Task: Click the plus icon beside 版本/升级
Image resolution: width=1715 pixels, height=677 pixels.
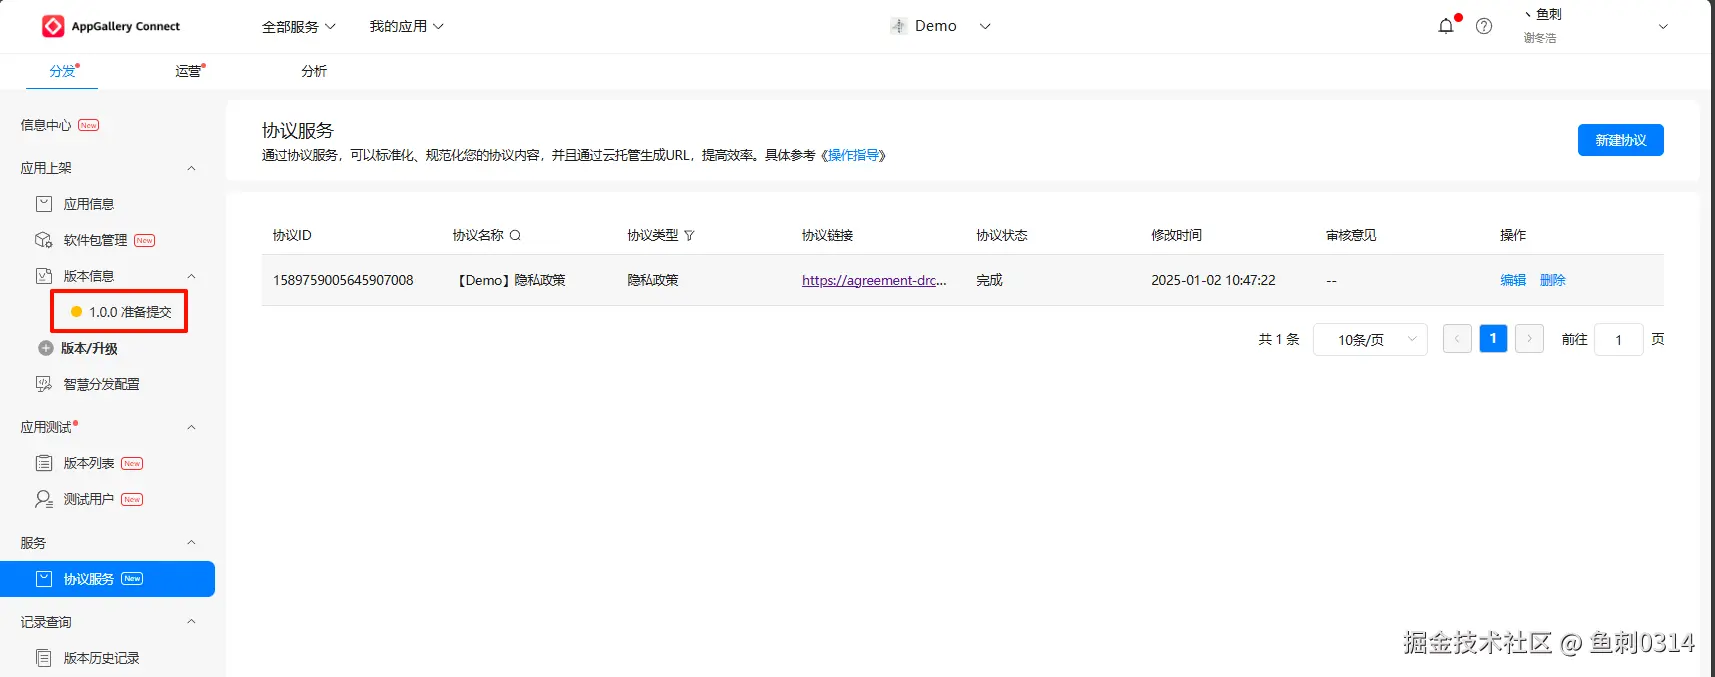Action: point(46,348)
